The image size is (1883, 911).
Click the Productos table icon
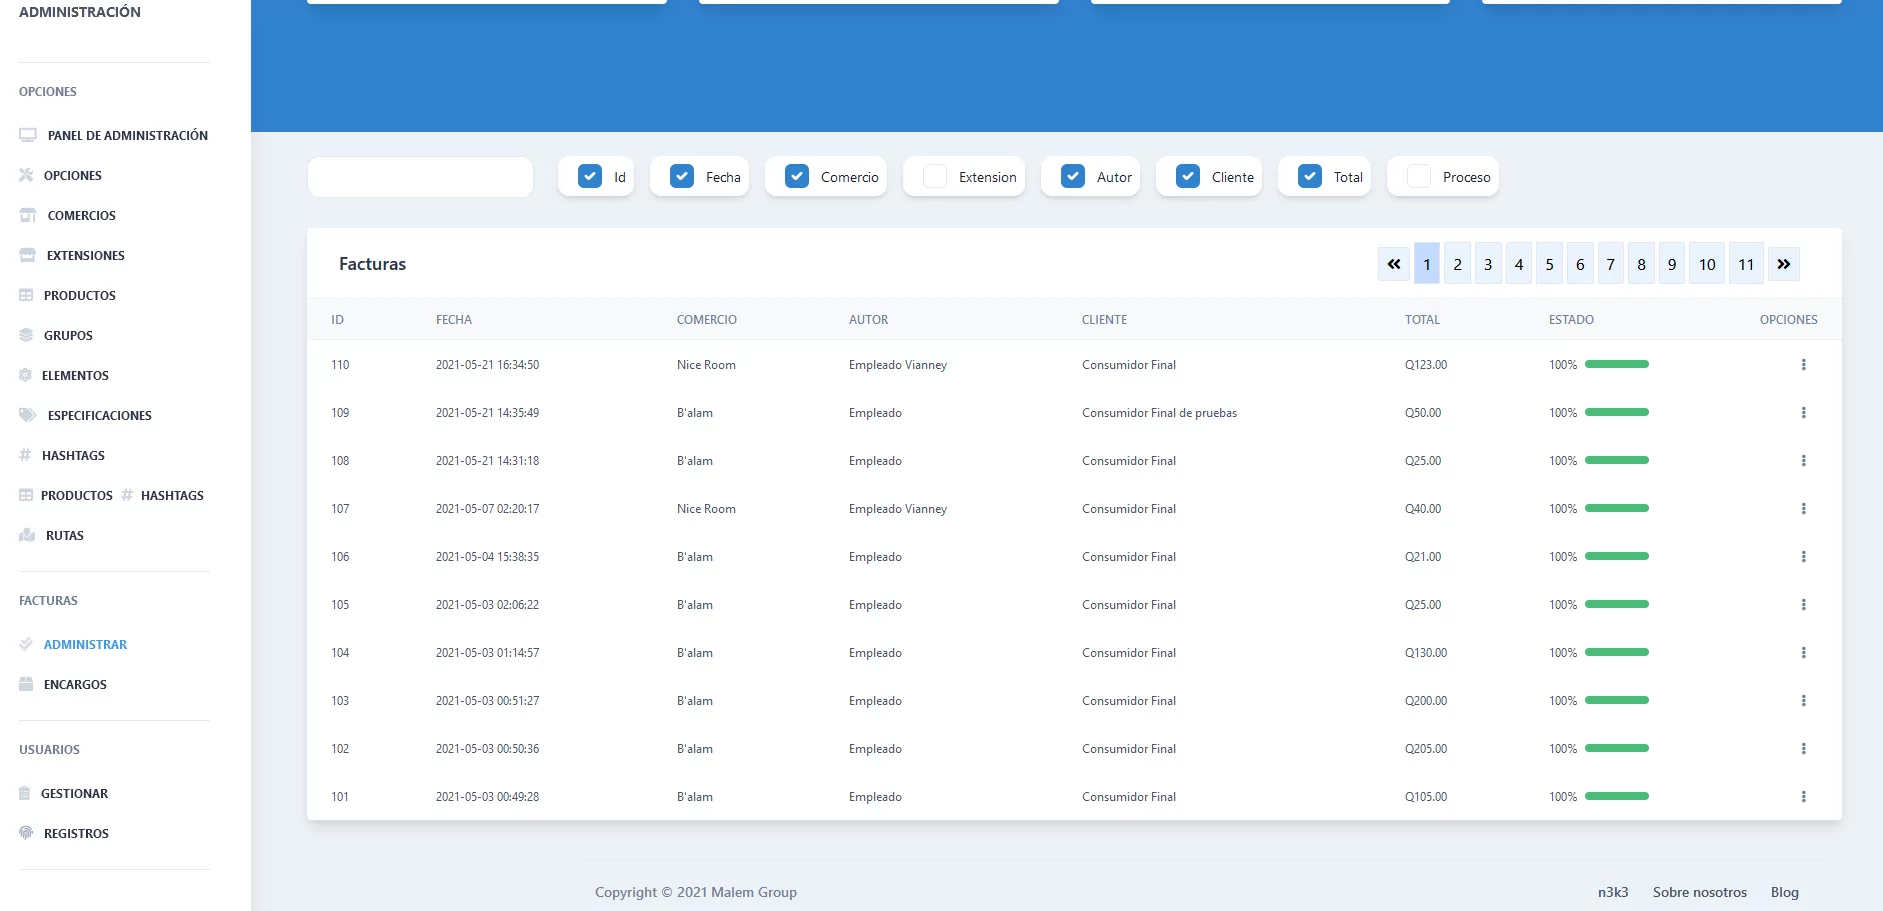click(x=26, y=295)
